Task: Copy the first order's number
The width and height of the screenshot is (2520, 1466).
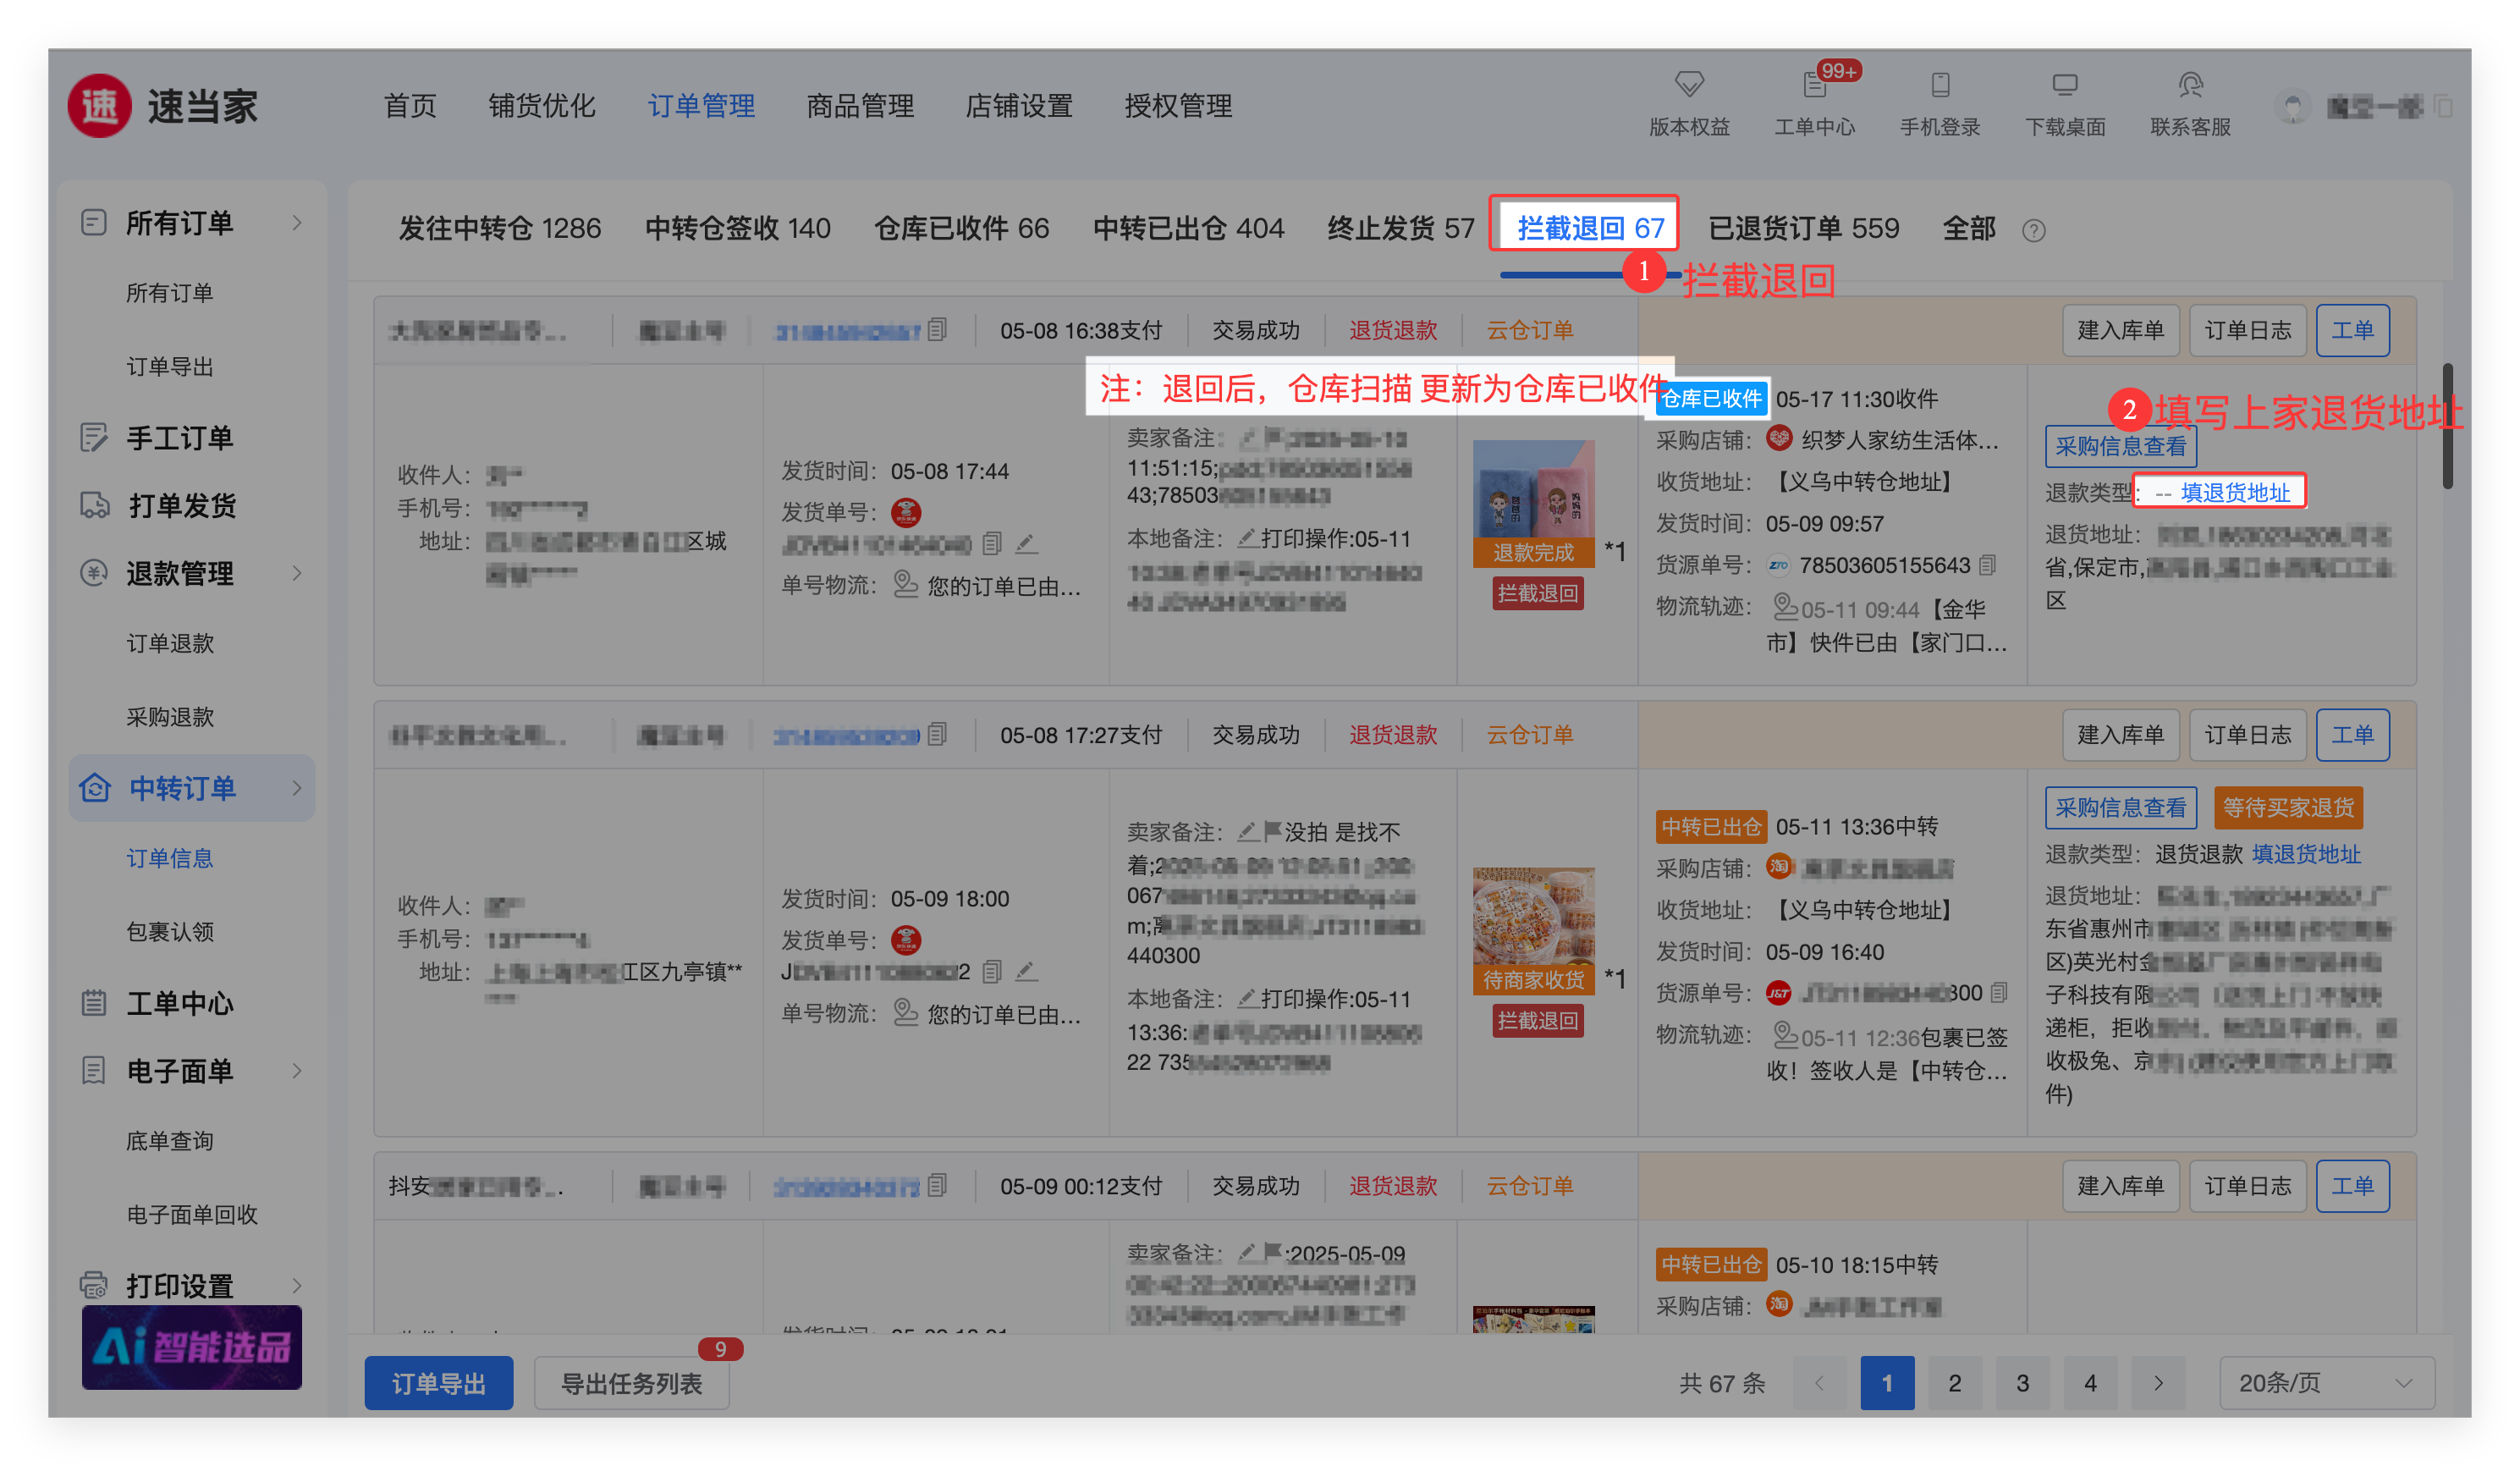Action: pos(937,330)
